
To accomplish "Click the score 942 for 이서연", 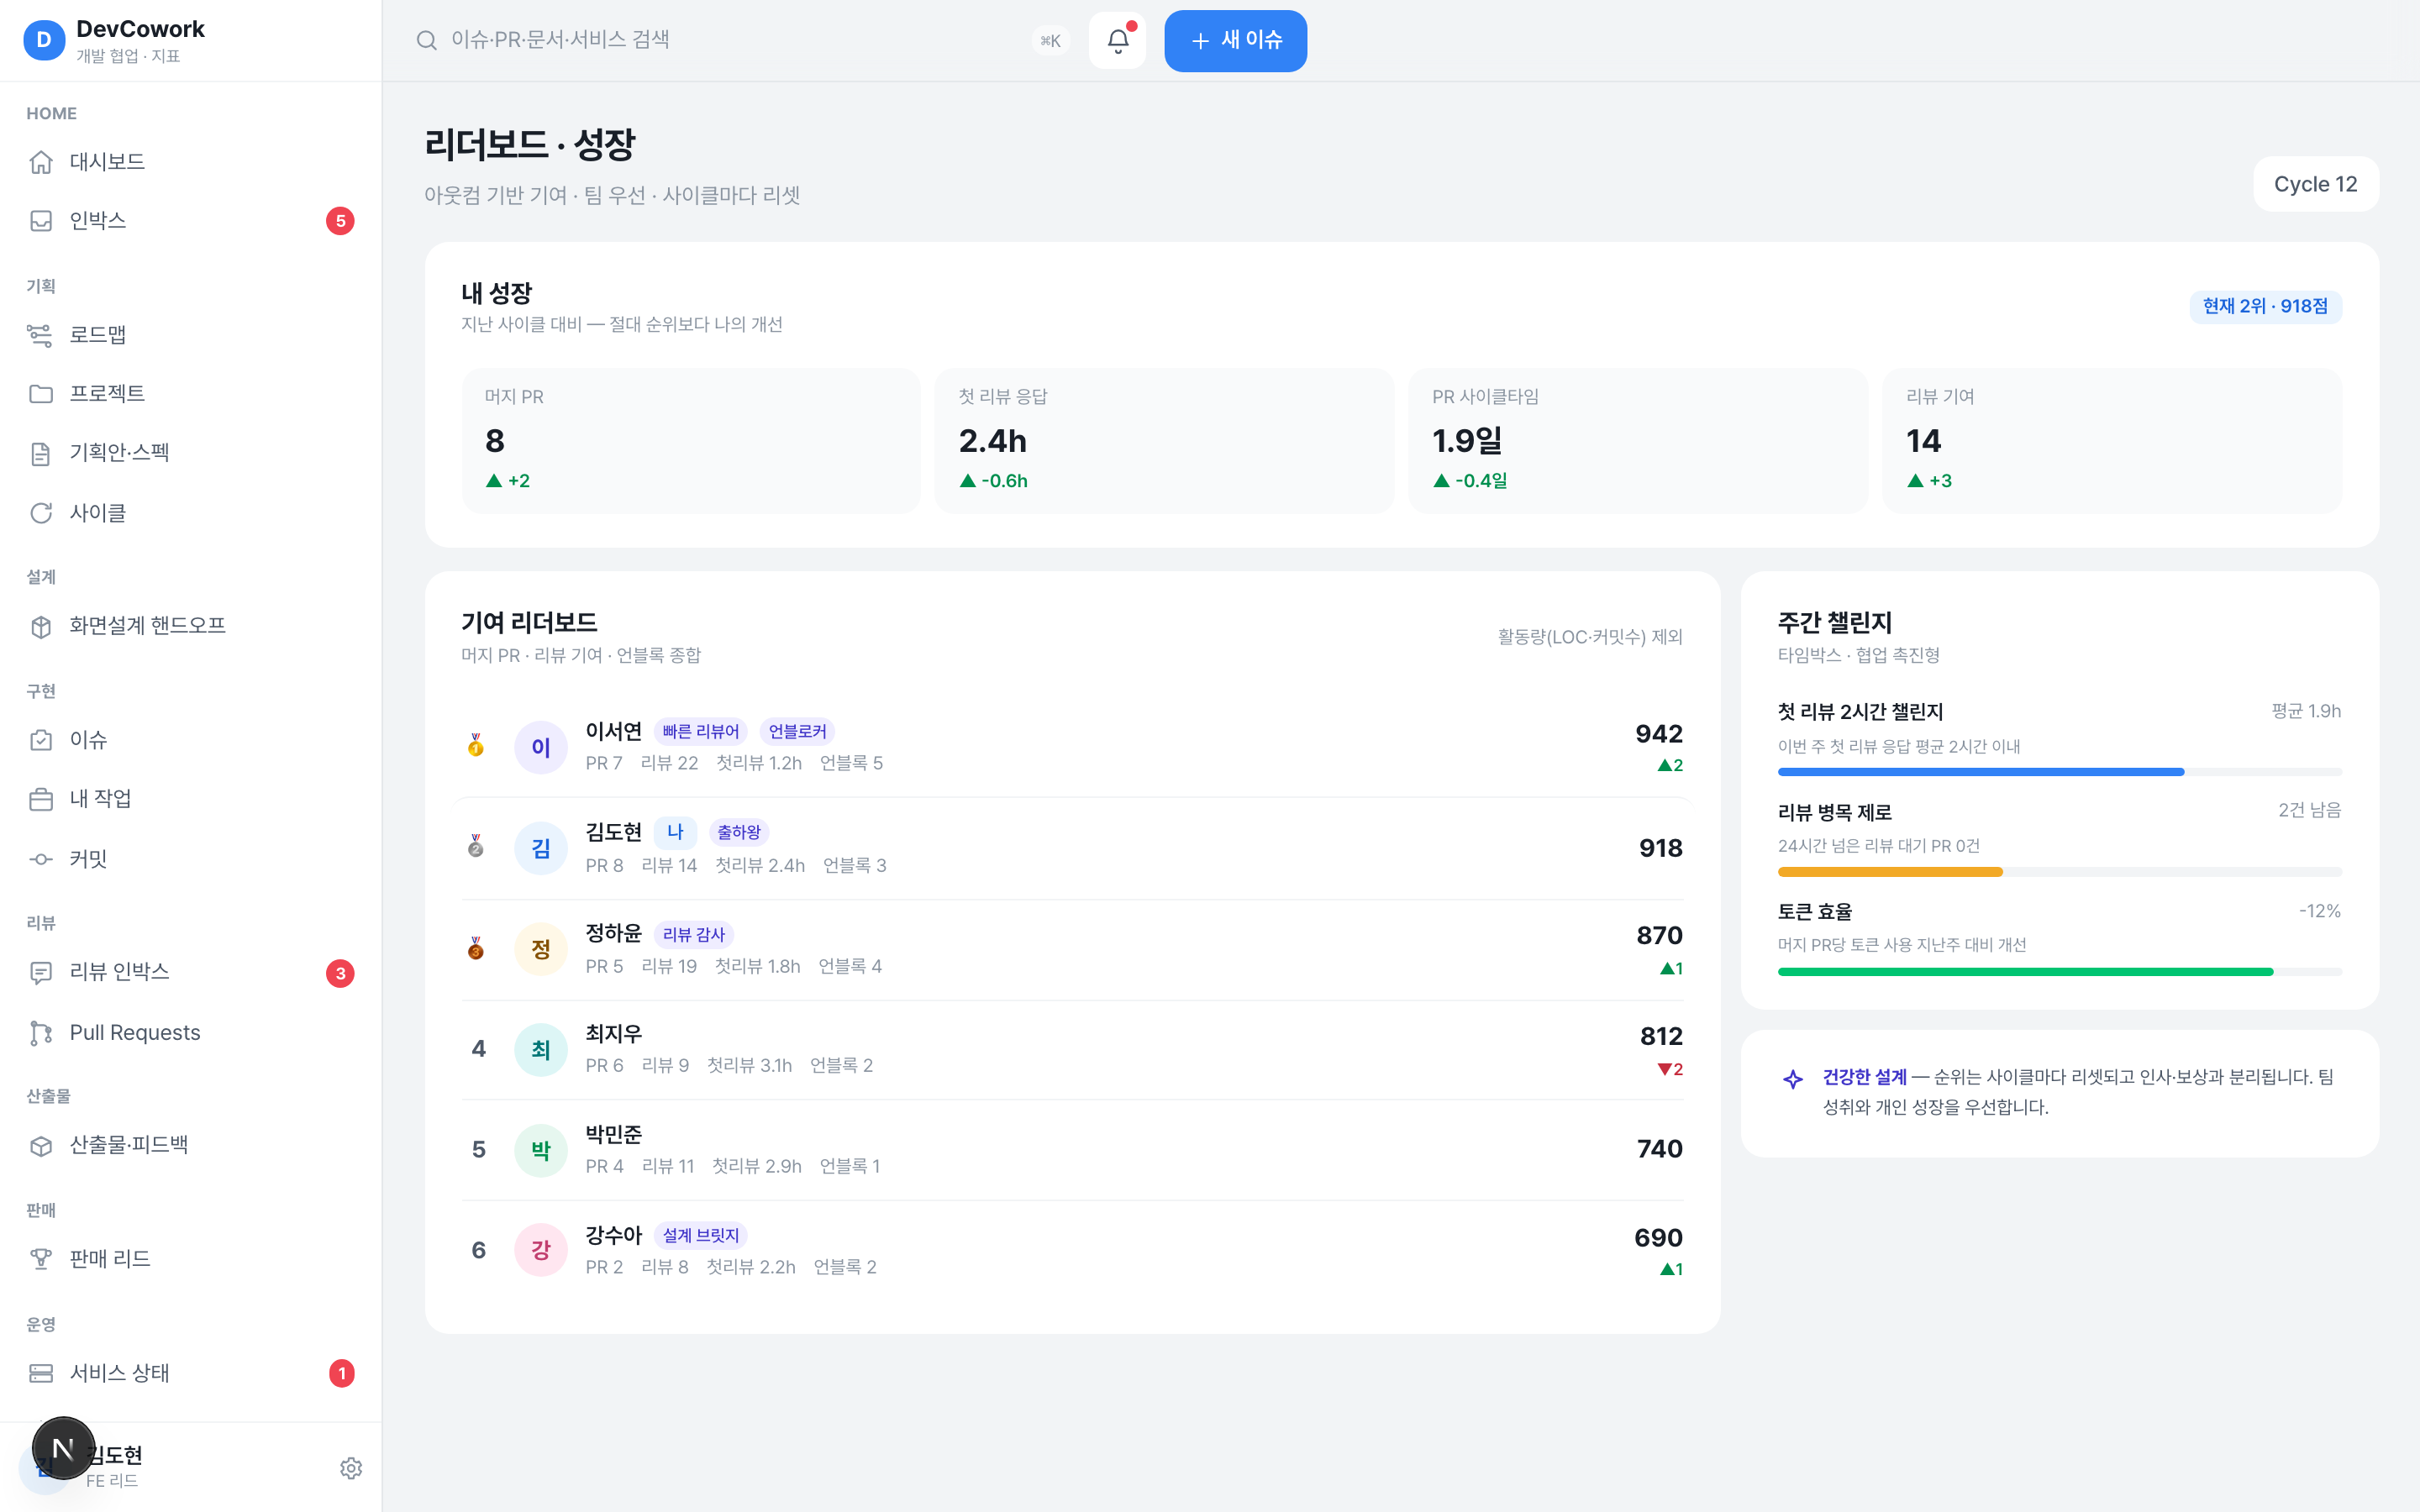I will (x=1659, y=734).
